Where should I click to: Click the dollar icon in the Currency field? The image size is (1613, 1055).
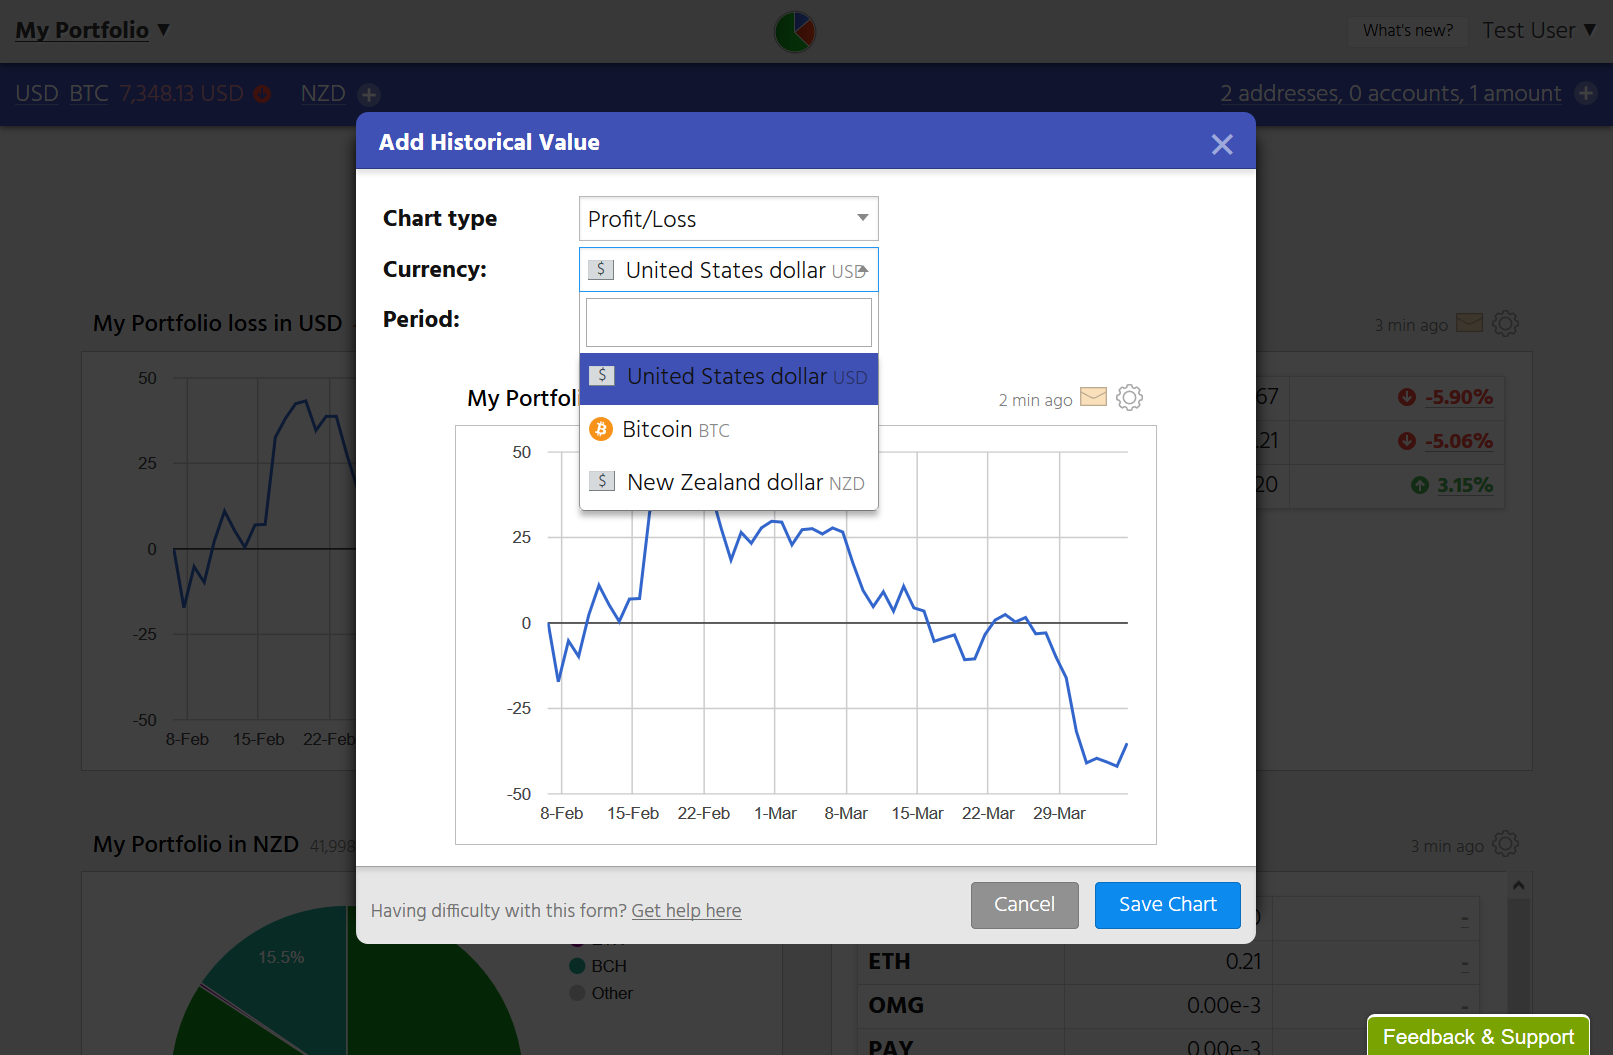click(601, 269)
